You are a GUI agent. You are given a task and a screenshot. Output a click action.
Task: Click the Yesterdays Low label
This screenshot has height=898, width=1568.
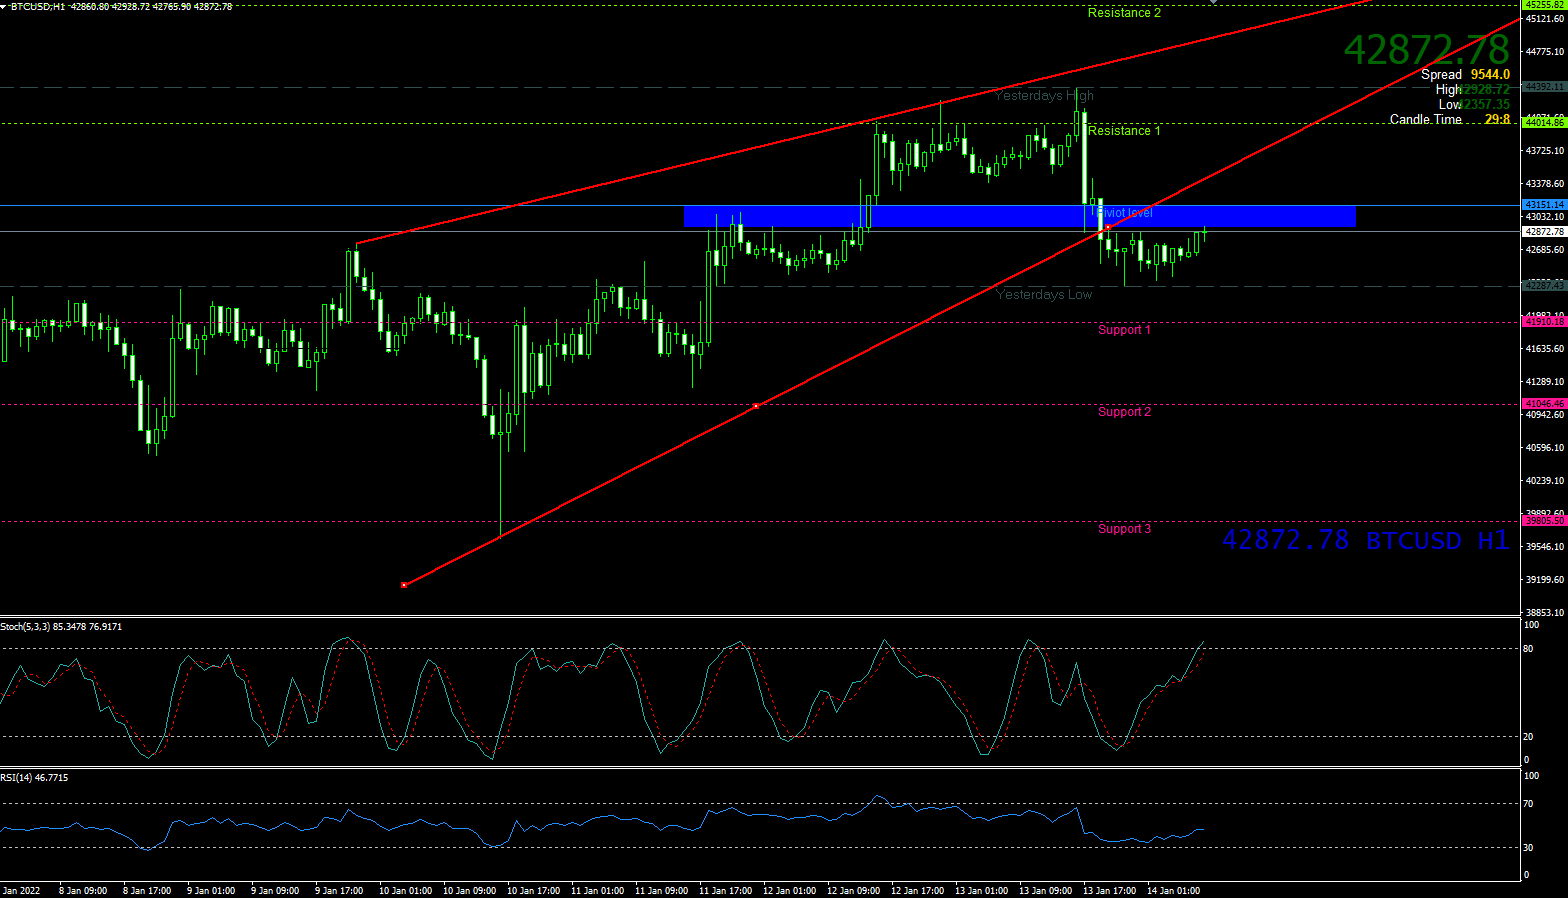point(1044,295)
